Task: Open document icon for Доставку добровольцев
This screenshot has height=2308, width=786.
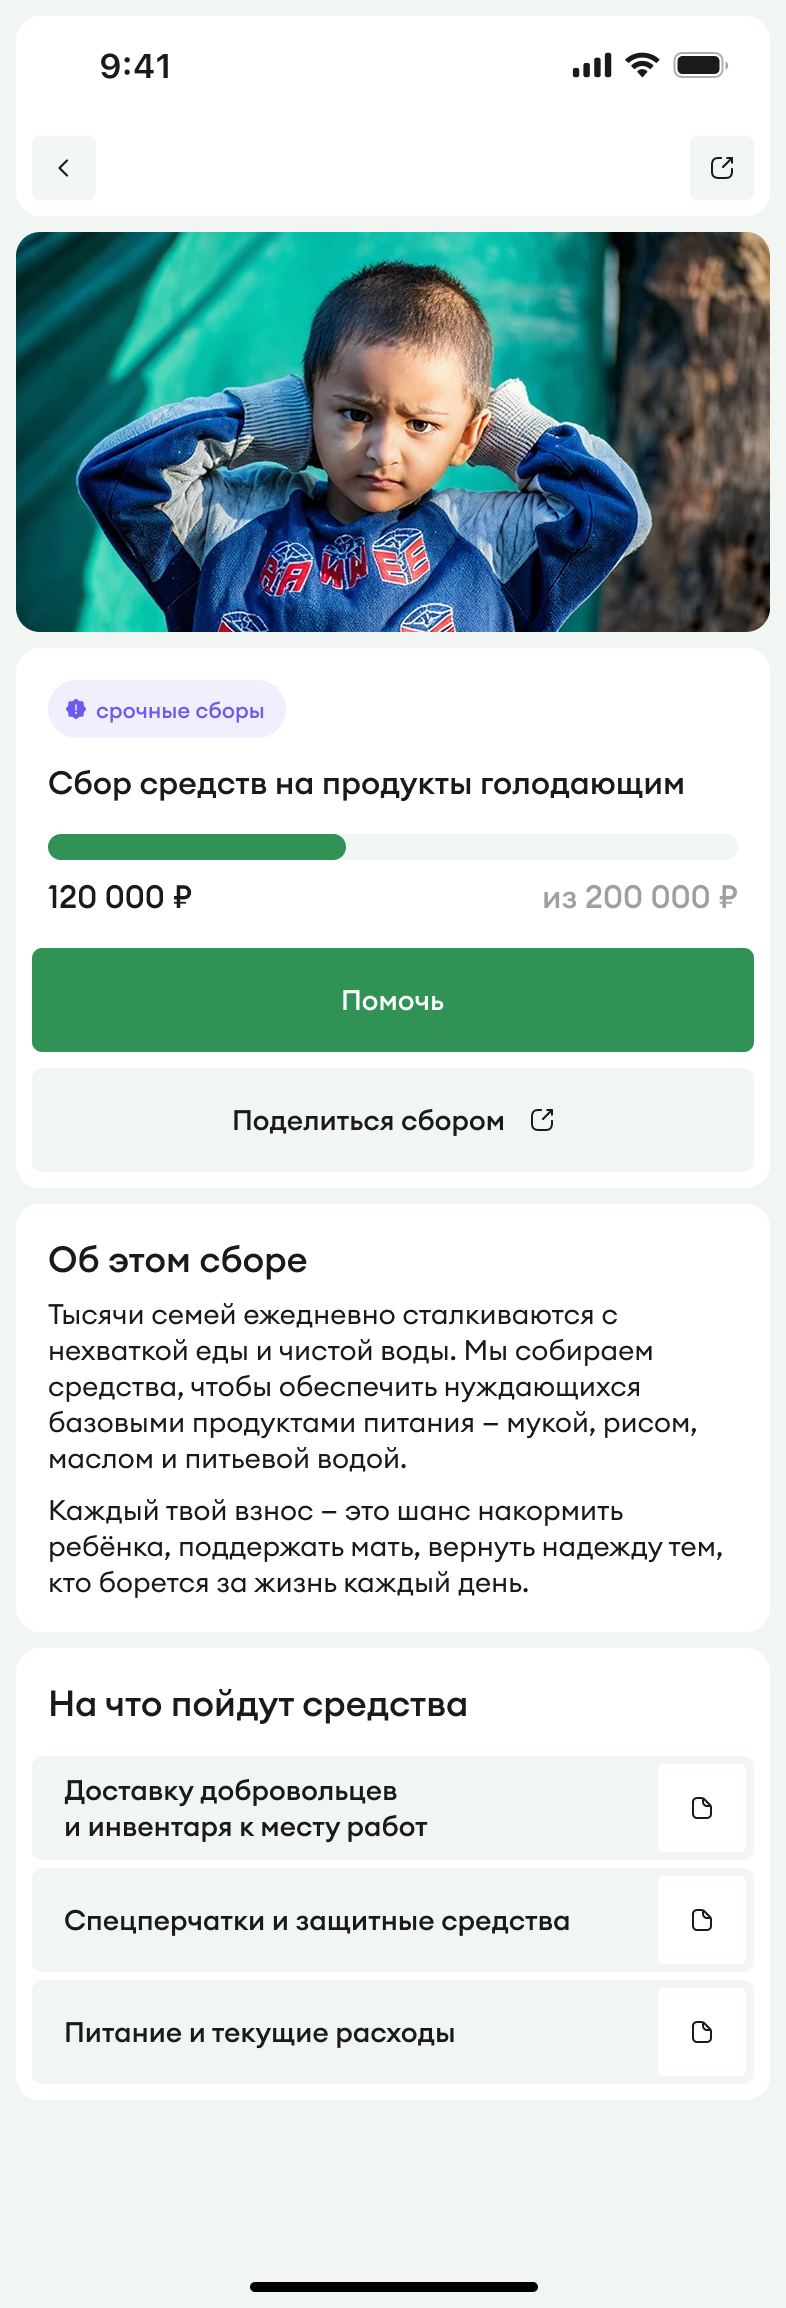Action: coord(702,1808)
